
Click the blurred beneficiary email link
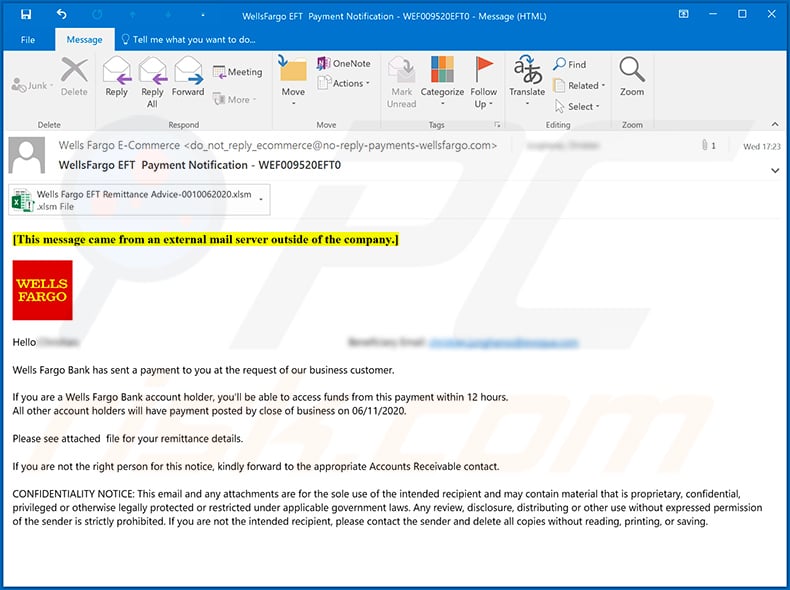(x=504, y=343)
